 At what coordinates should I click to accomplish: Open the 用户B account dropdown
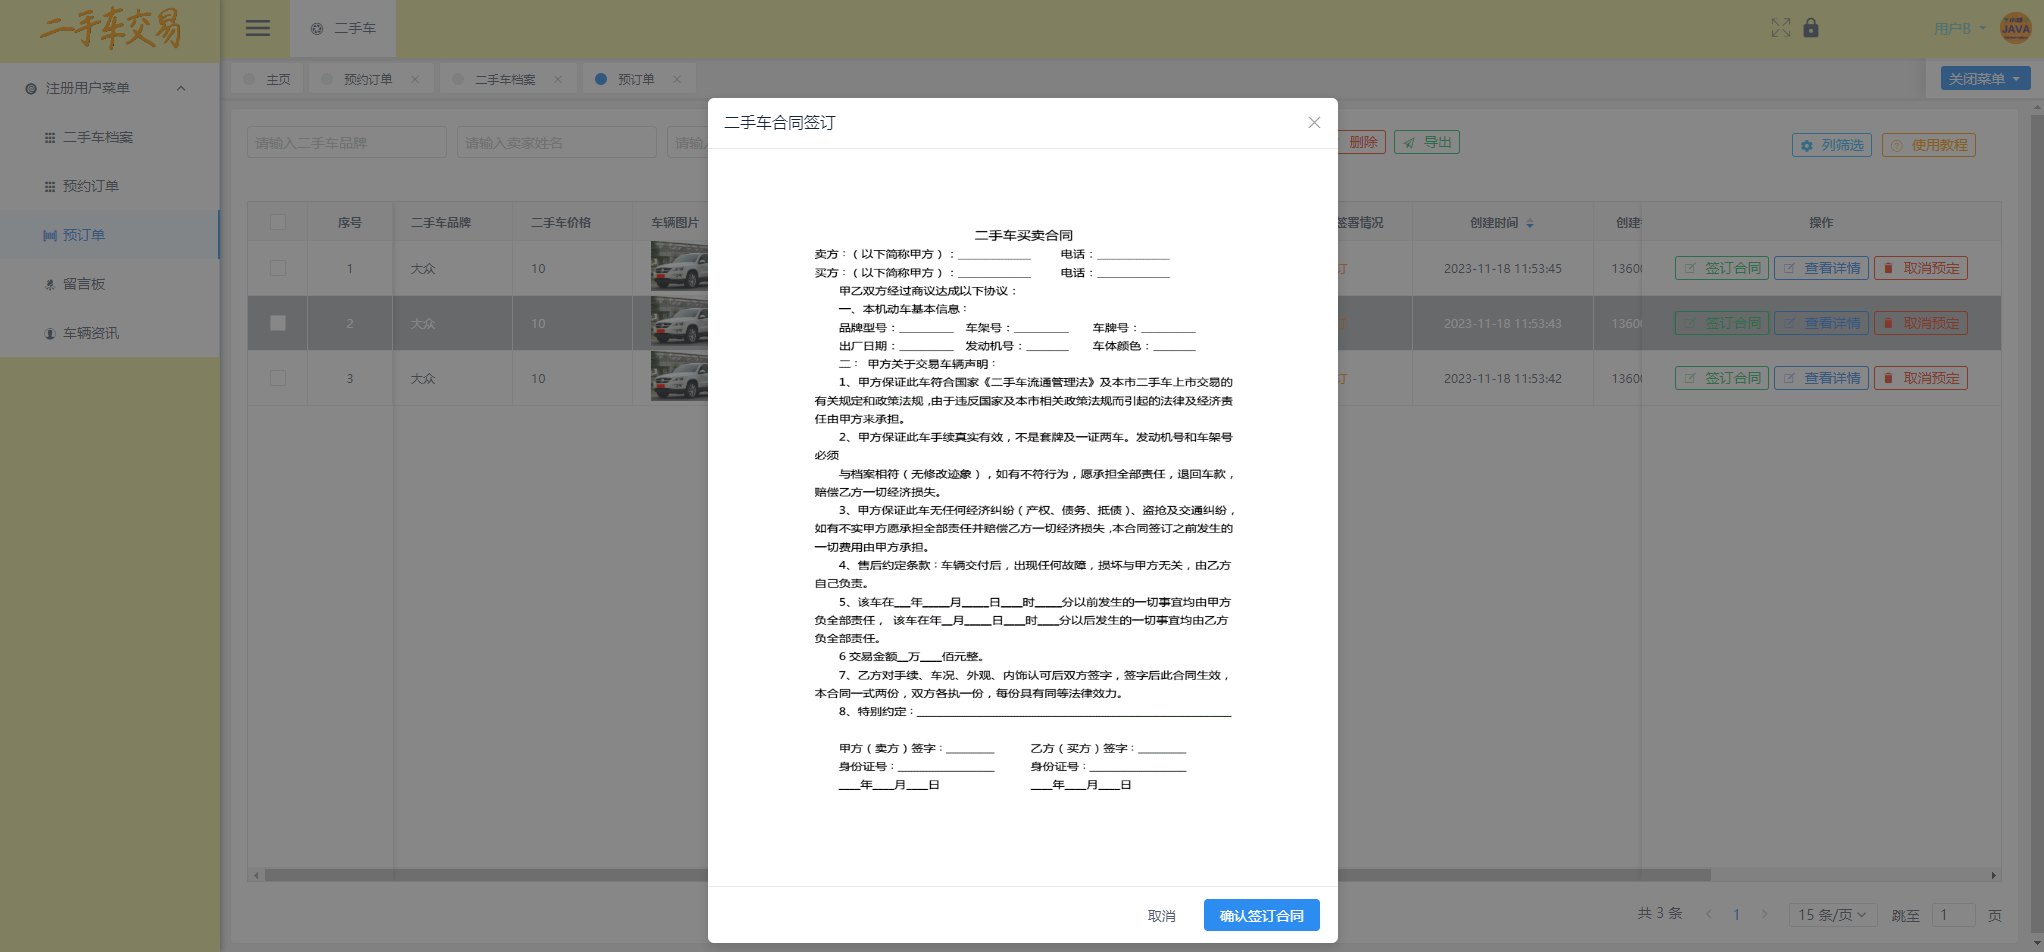(1960, 28)
